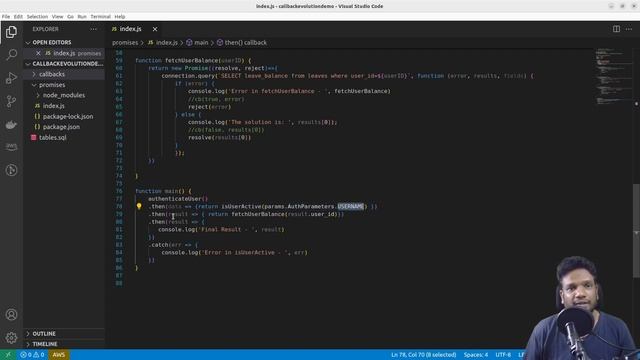Click the code minimap overview
640x360 pixels.
tap(613, 78)
